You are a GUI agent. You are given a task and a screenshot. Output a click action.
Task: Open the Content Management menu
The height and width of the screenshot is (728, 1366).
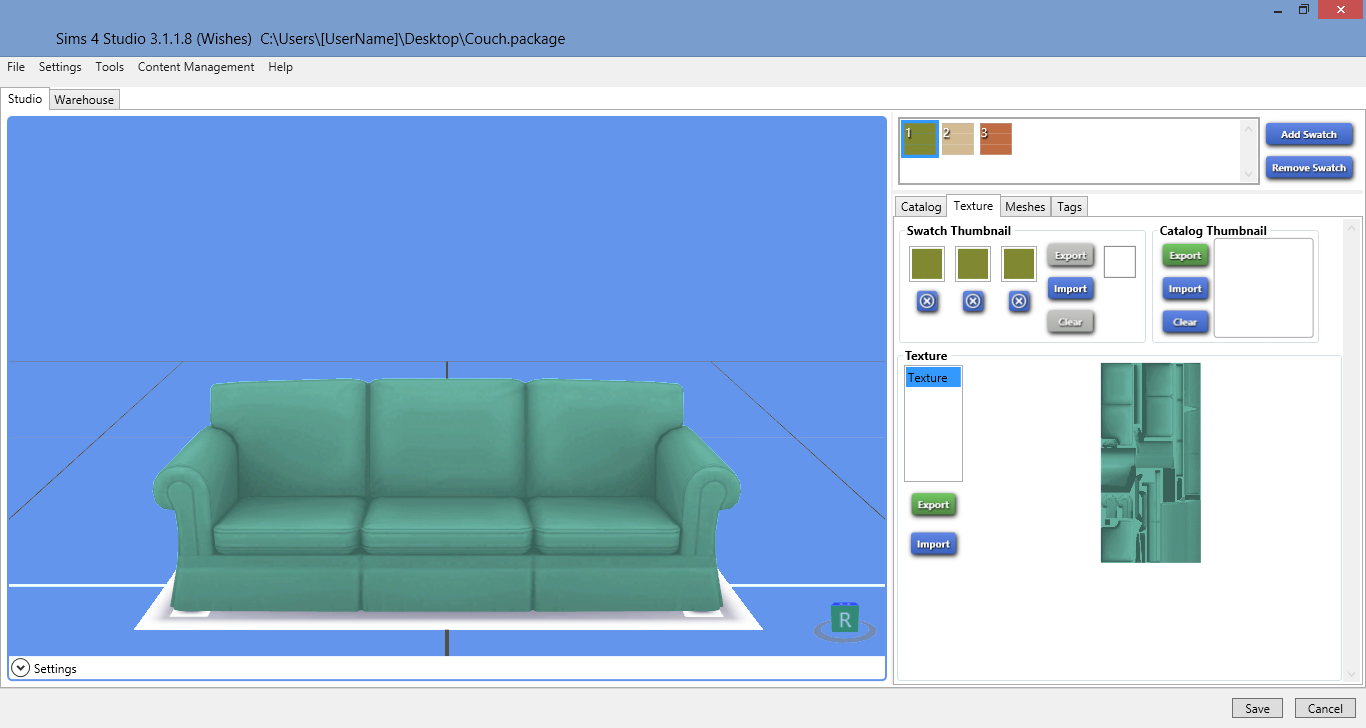[x=196, y=67]
